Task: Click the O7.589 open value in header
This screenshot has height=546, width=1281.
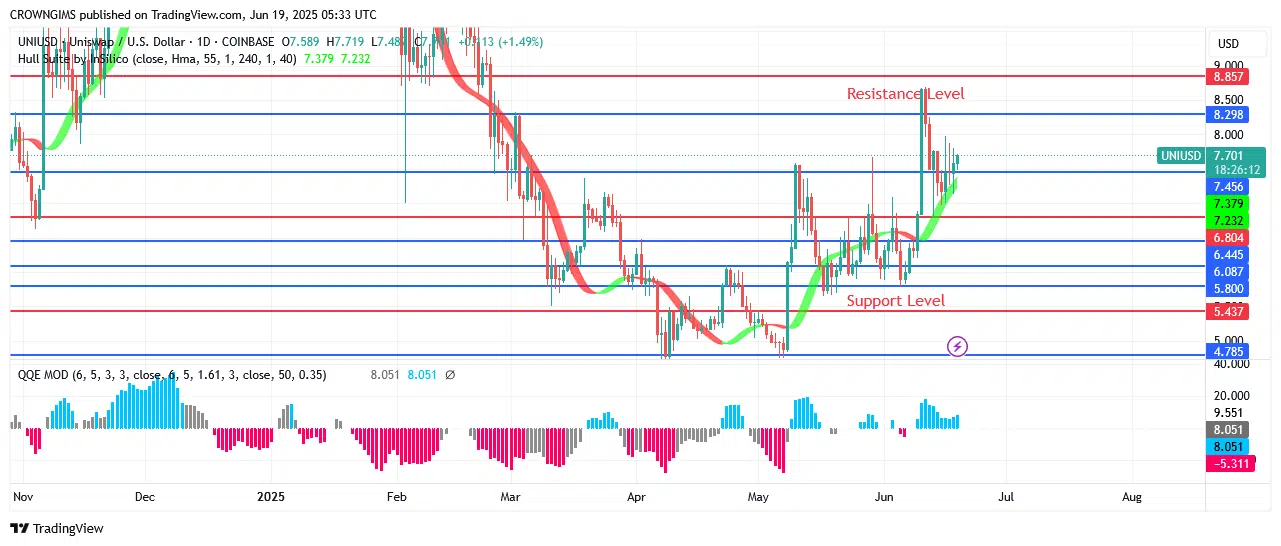Action: click(302, 42)
